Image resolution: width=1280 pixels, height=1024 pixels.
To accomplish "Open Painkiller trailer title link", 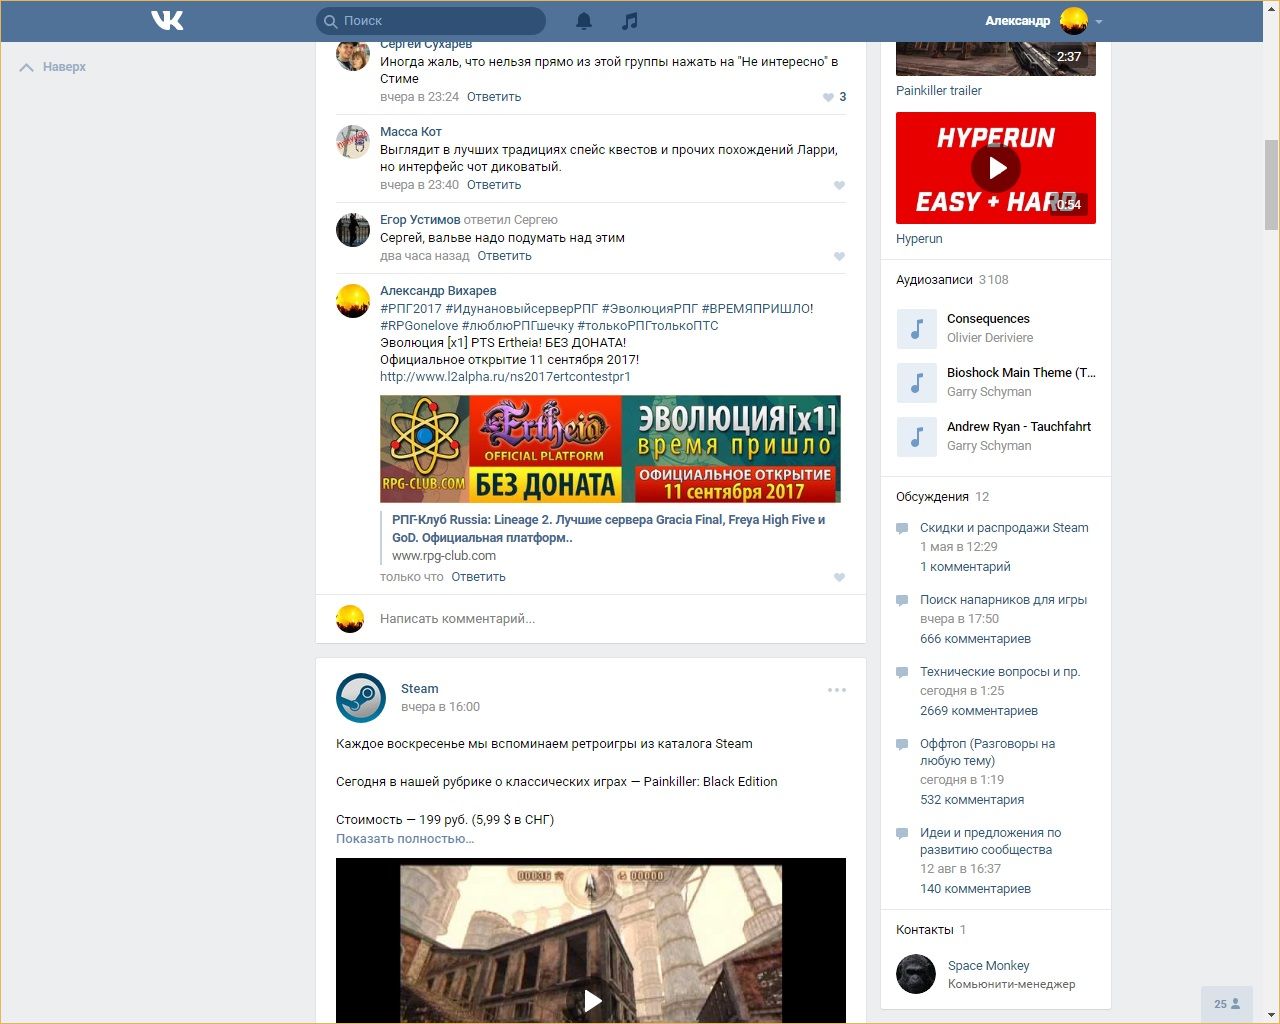I will tap(939, 91).
